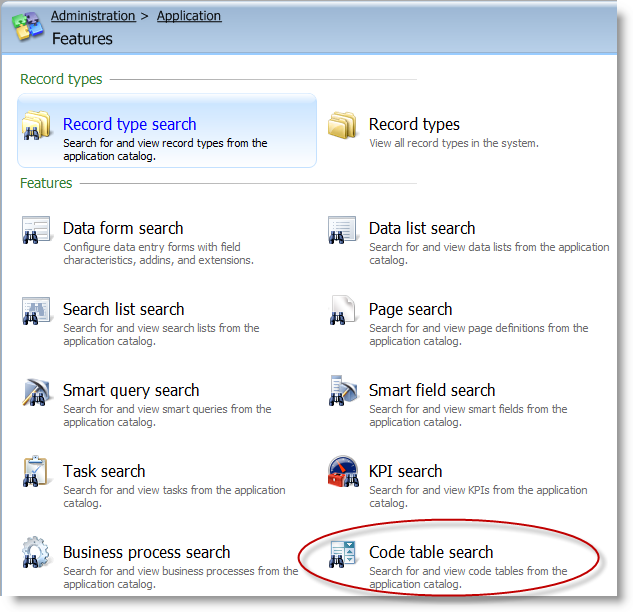633x612 pixels.
Task: Open the Record types title link
Action: coord(414,124)
